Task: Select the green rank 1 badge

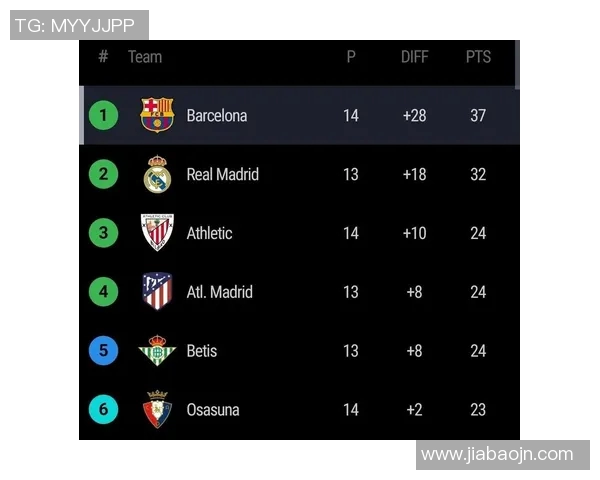Action: coord(103,115)
